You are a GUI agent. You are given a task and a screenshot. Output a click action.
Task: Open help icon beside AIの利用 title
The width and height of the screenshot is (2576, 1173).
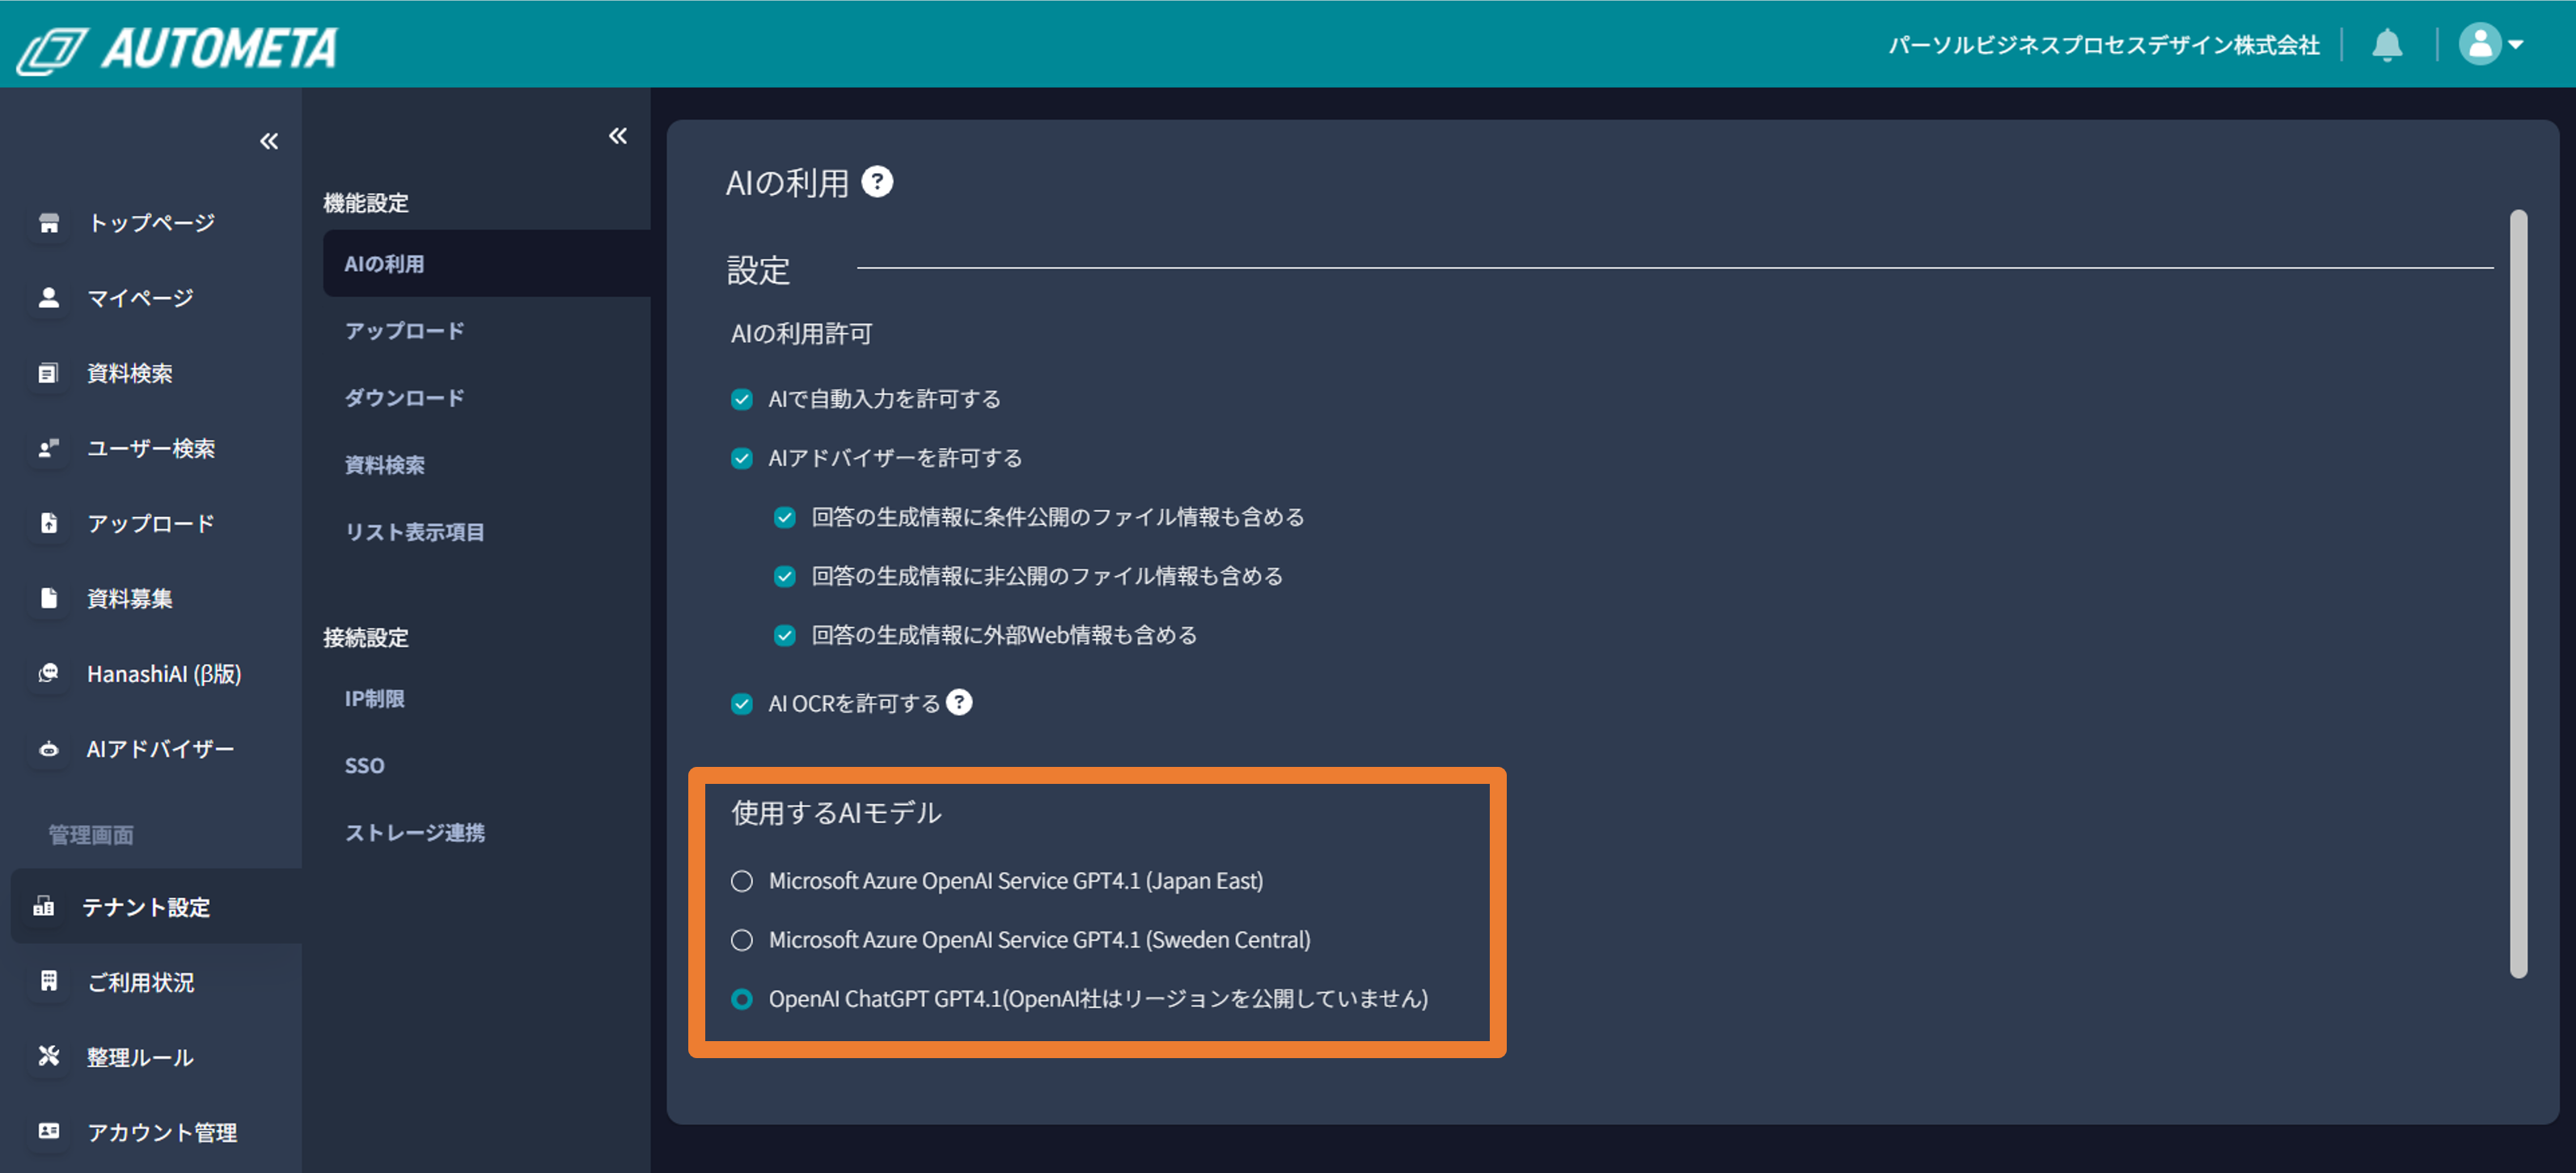[877, 182]
